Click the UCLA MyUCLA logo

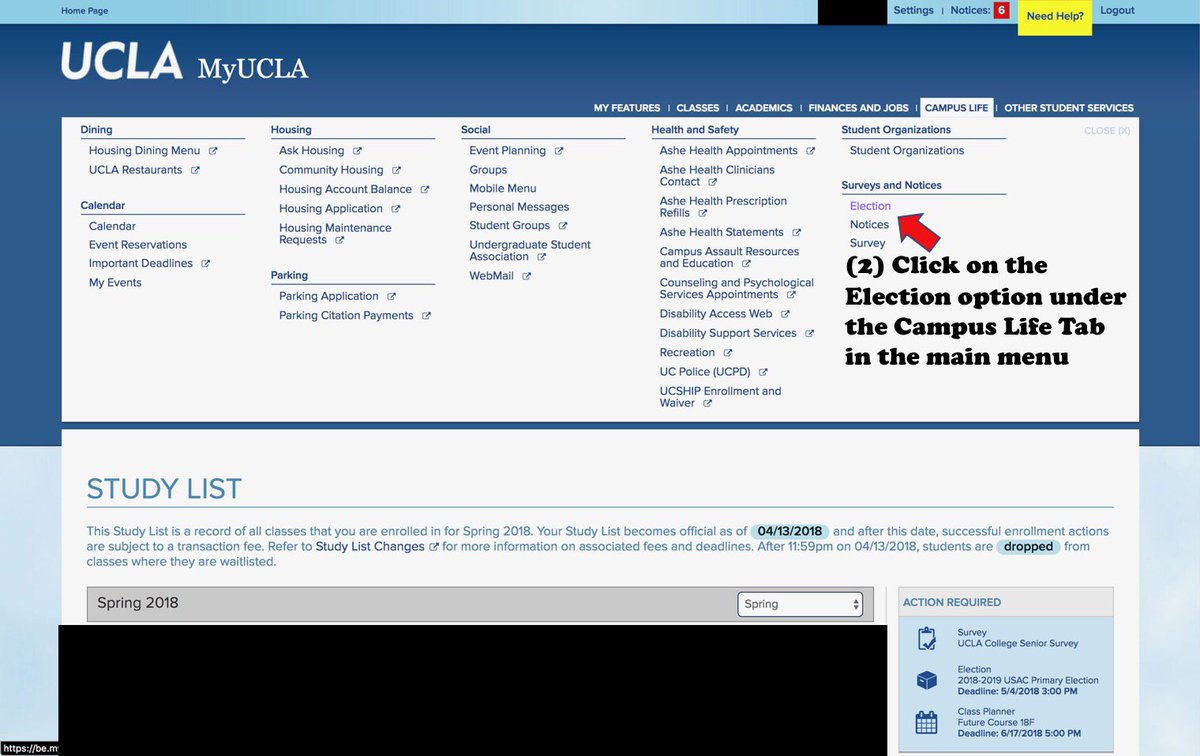coord(185,62)
